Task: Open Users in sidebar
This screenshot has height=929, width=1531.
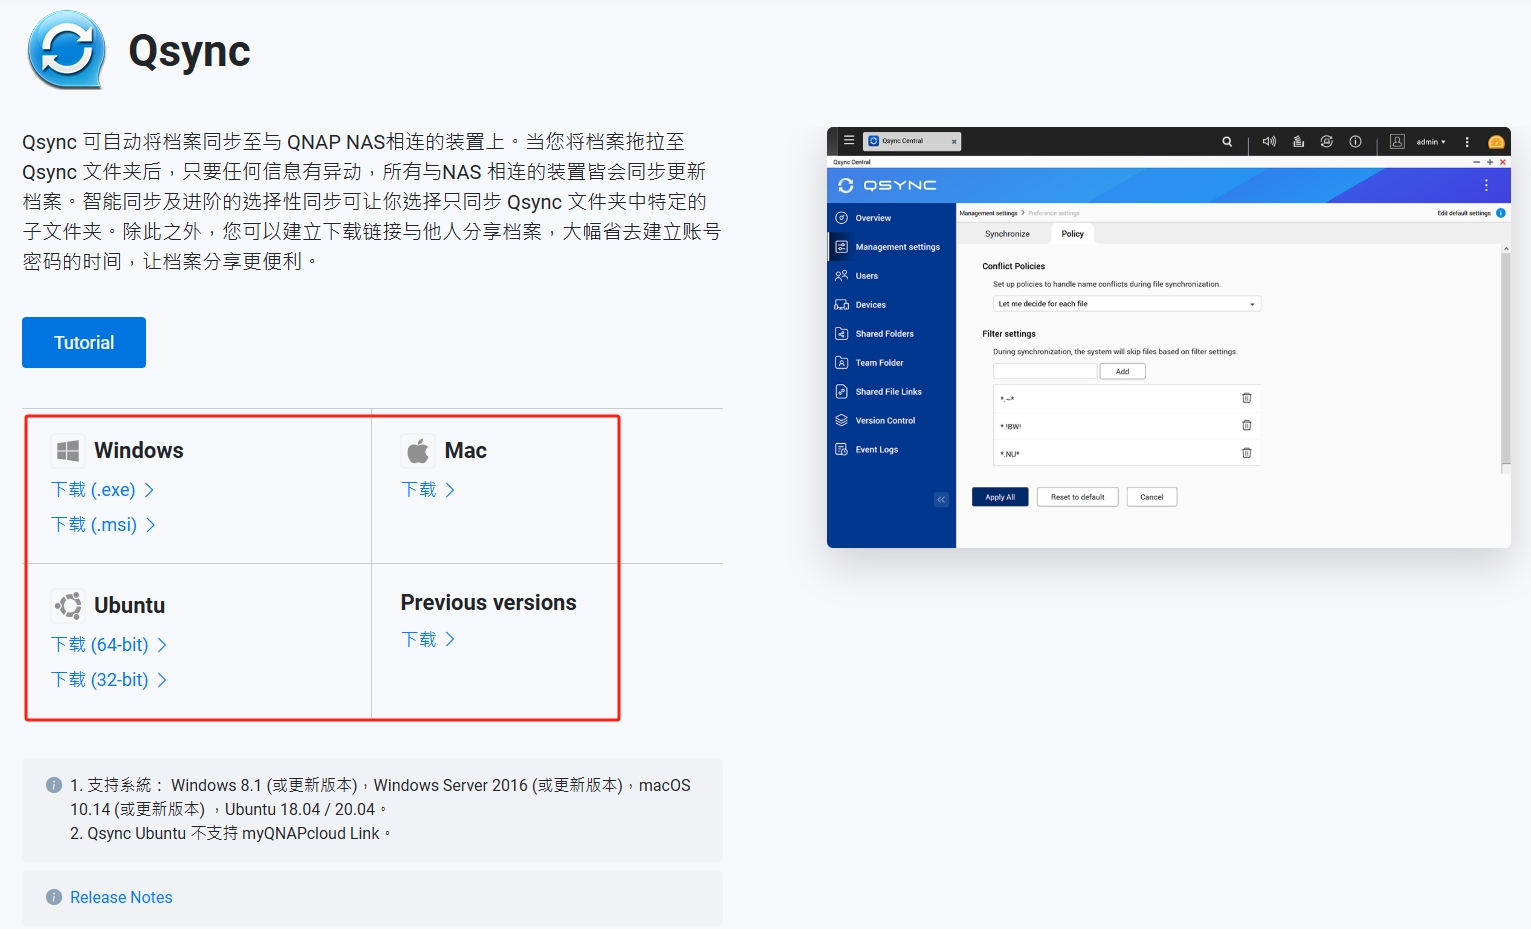Action: (891, 276)
